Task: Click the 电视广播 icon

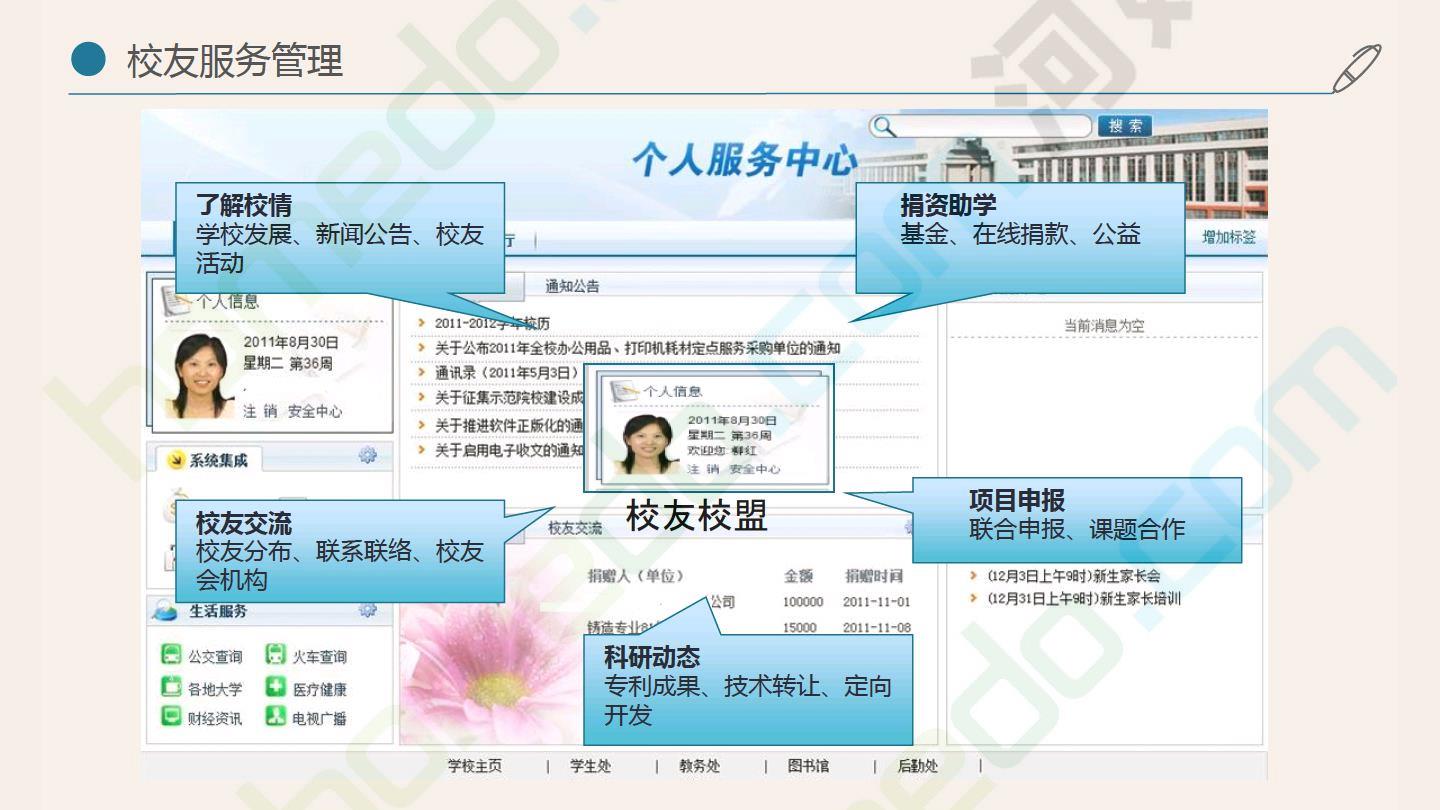Action: coord(276,716)
